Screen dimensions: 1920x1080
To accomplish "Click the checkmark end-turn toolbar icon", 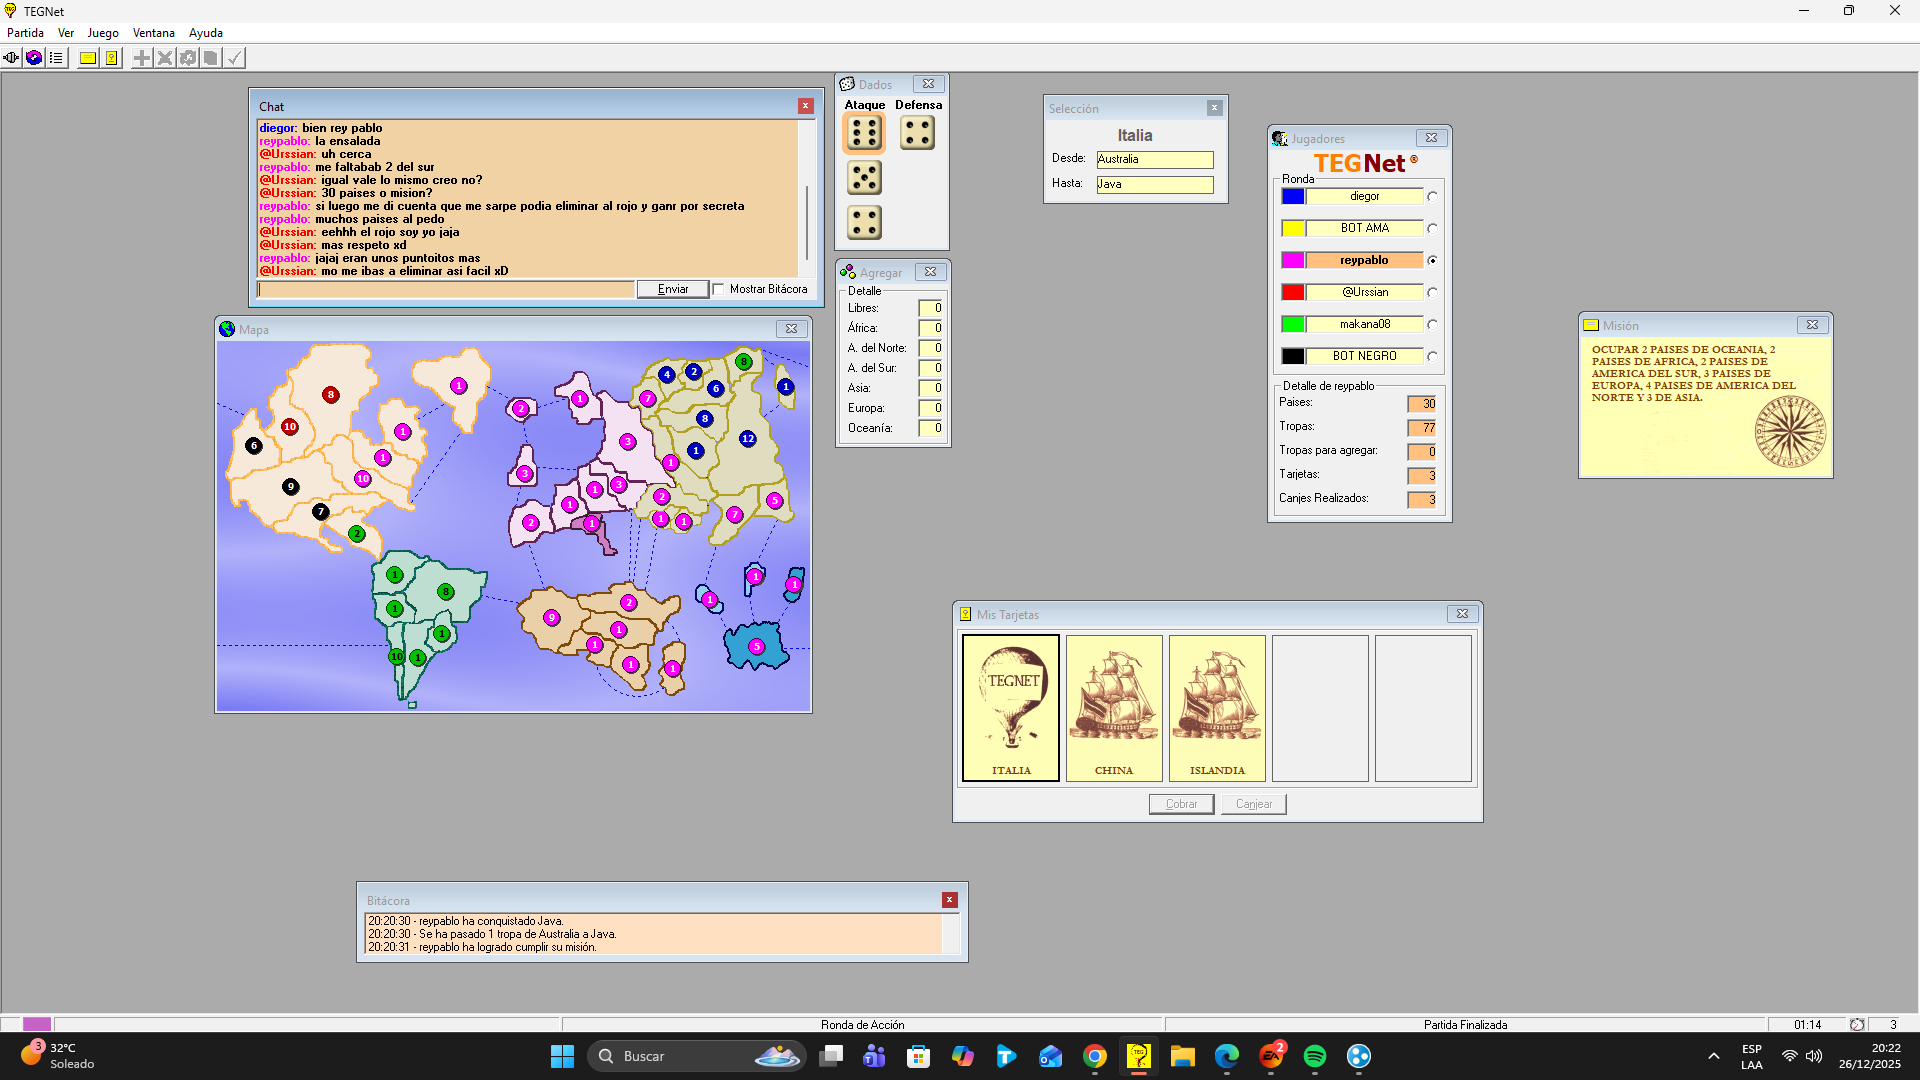I will pos(234,58).
